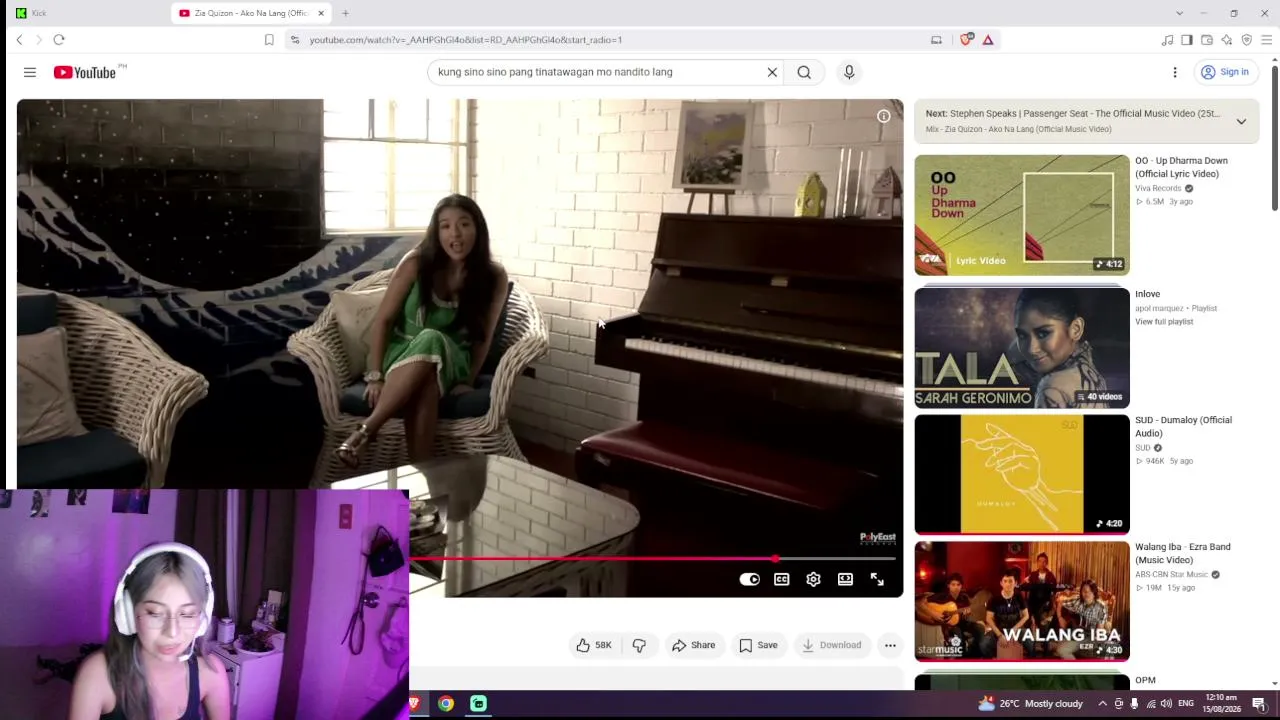
Task: Open the network Wi-Fi tray icon
Action: point(1151,703)
